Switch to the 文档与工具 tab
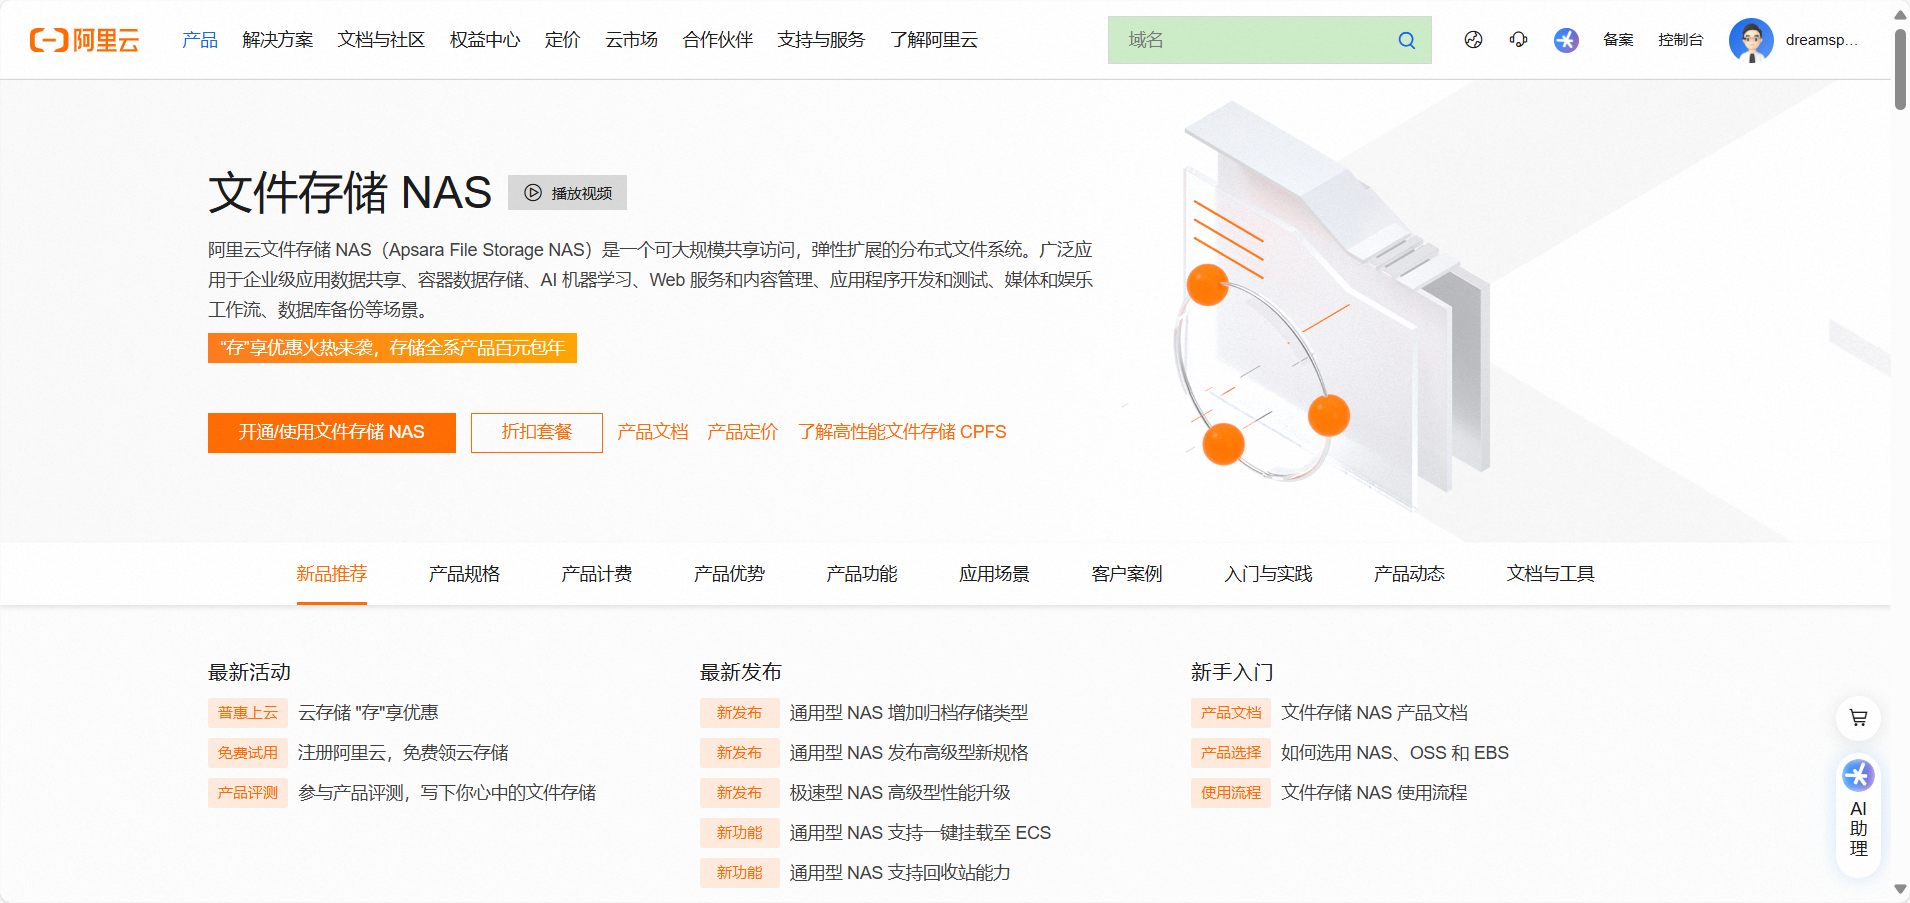The image size is (1910, 903). tap(1551, 574)
